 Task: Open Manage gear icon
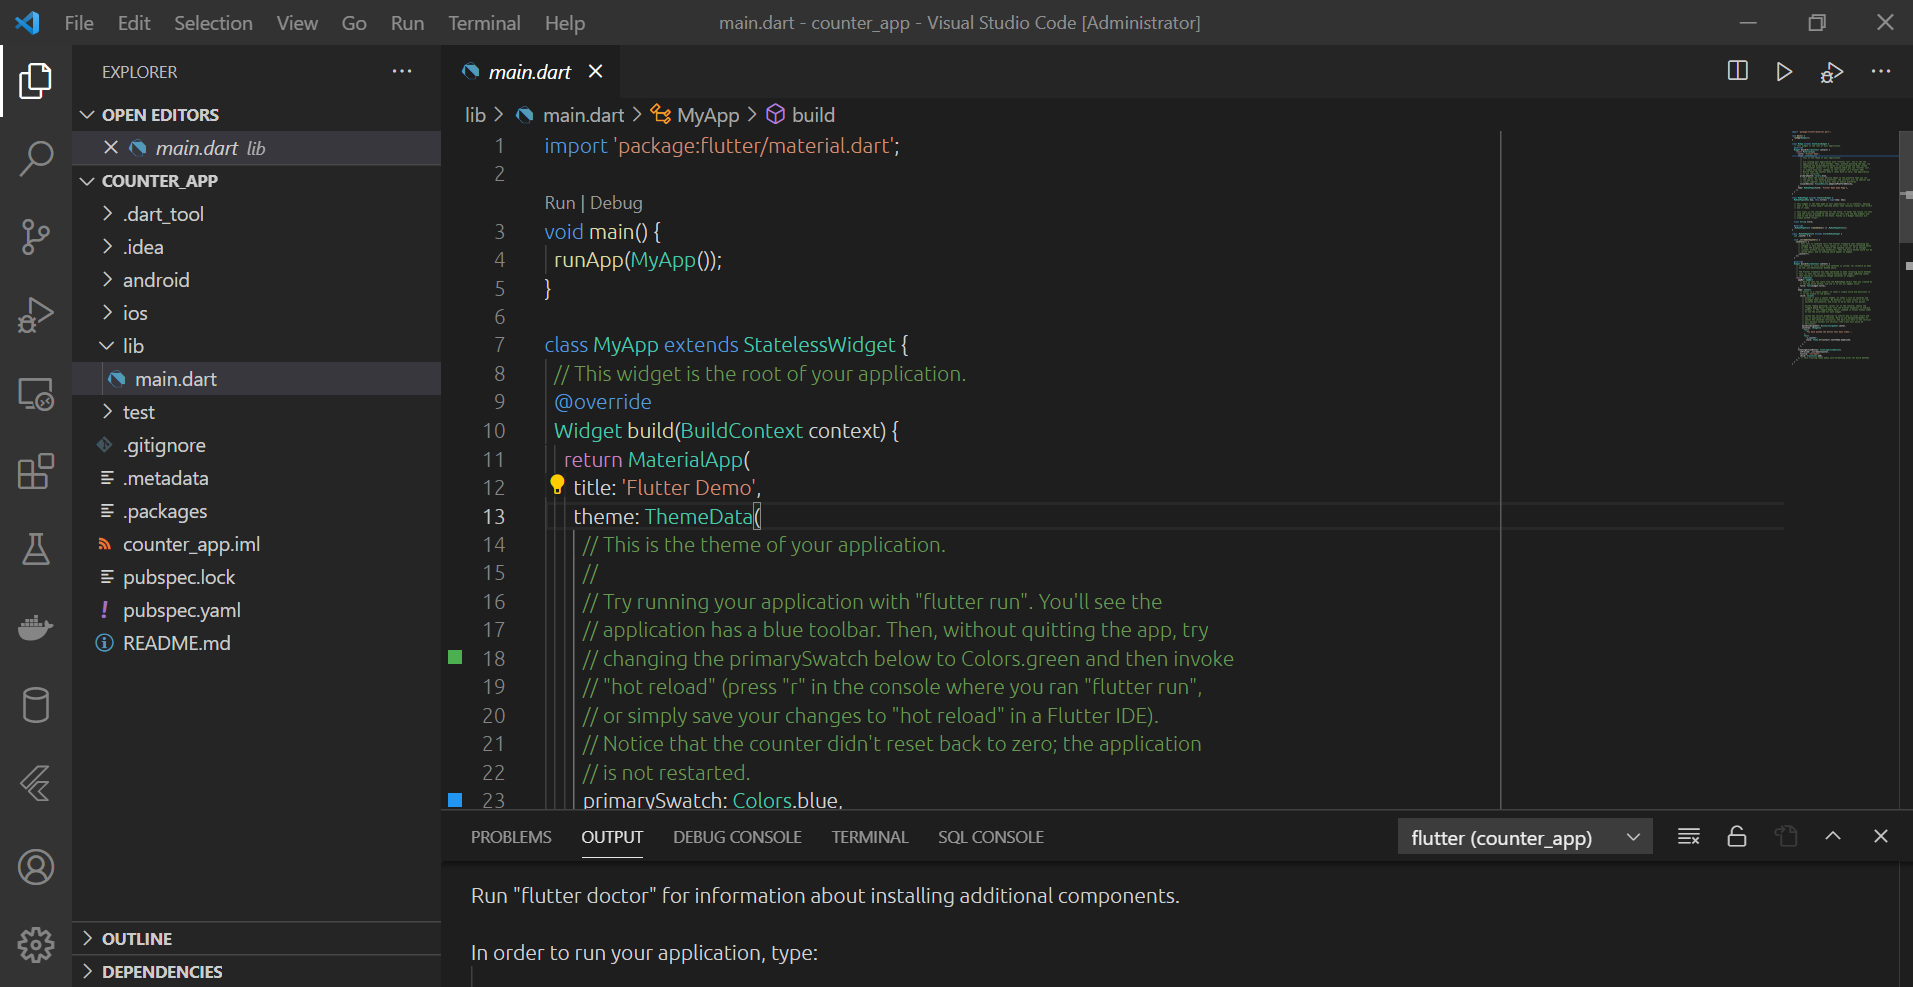pos(36,944)
